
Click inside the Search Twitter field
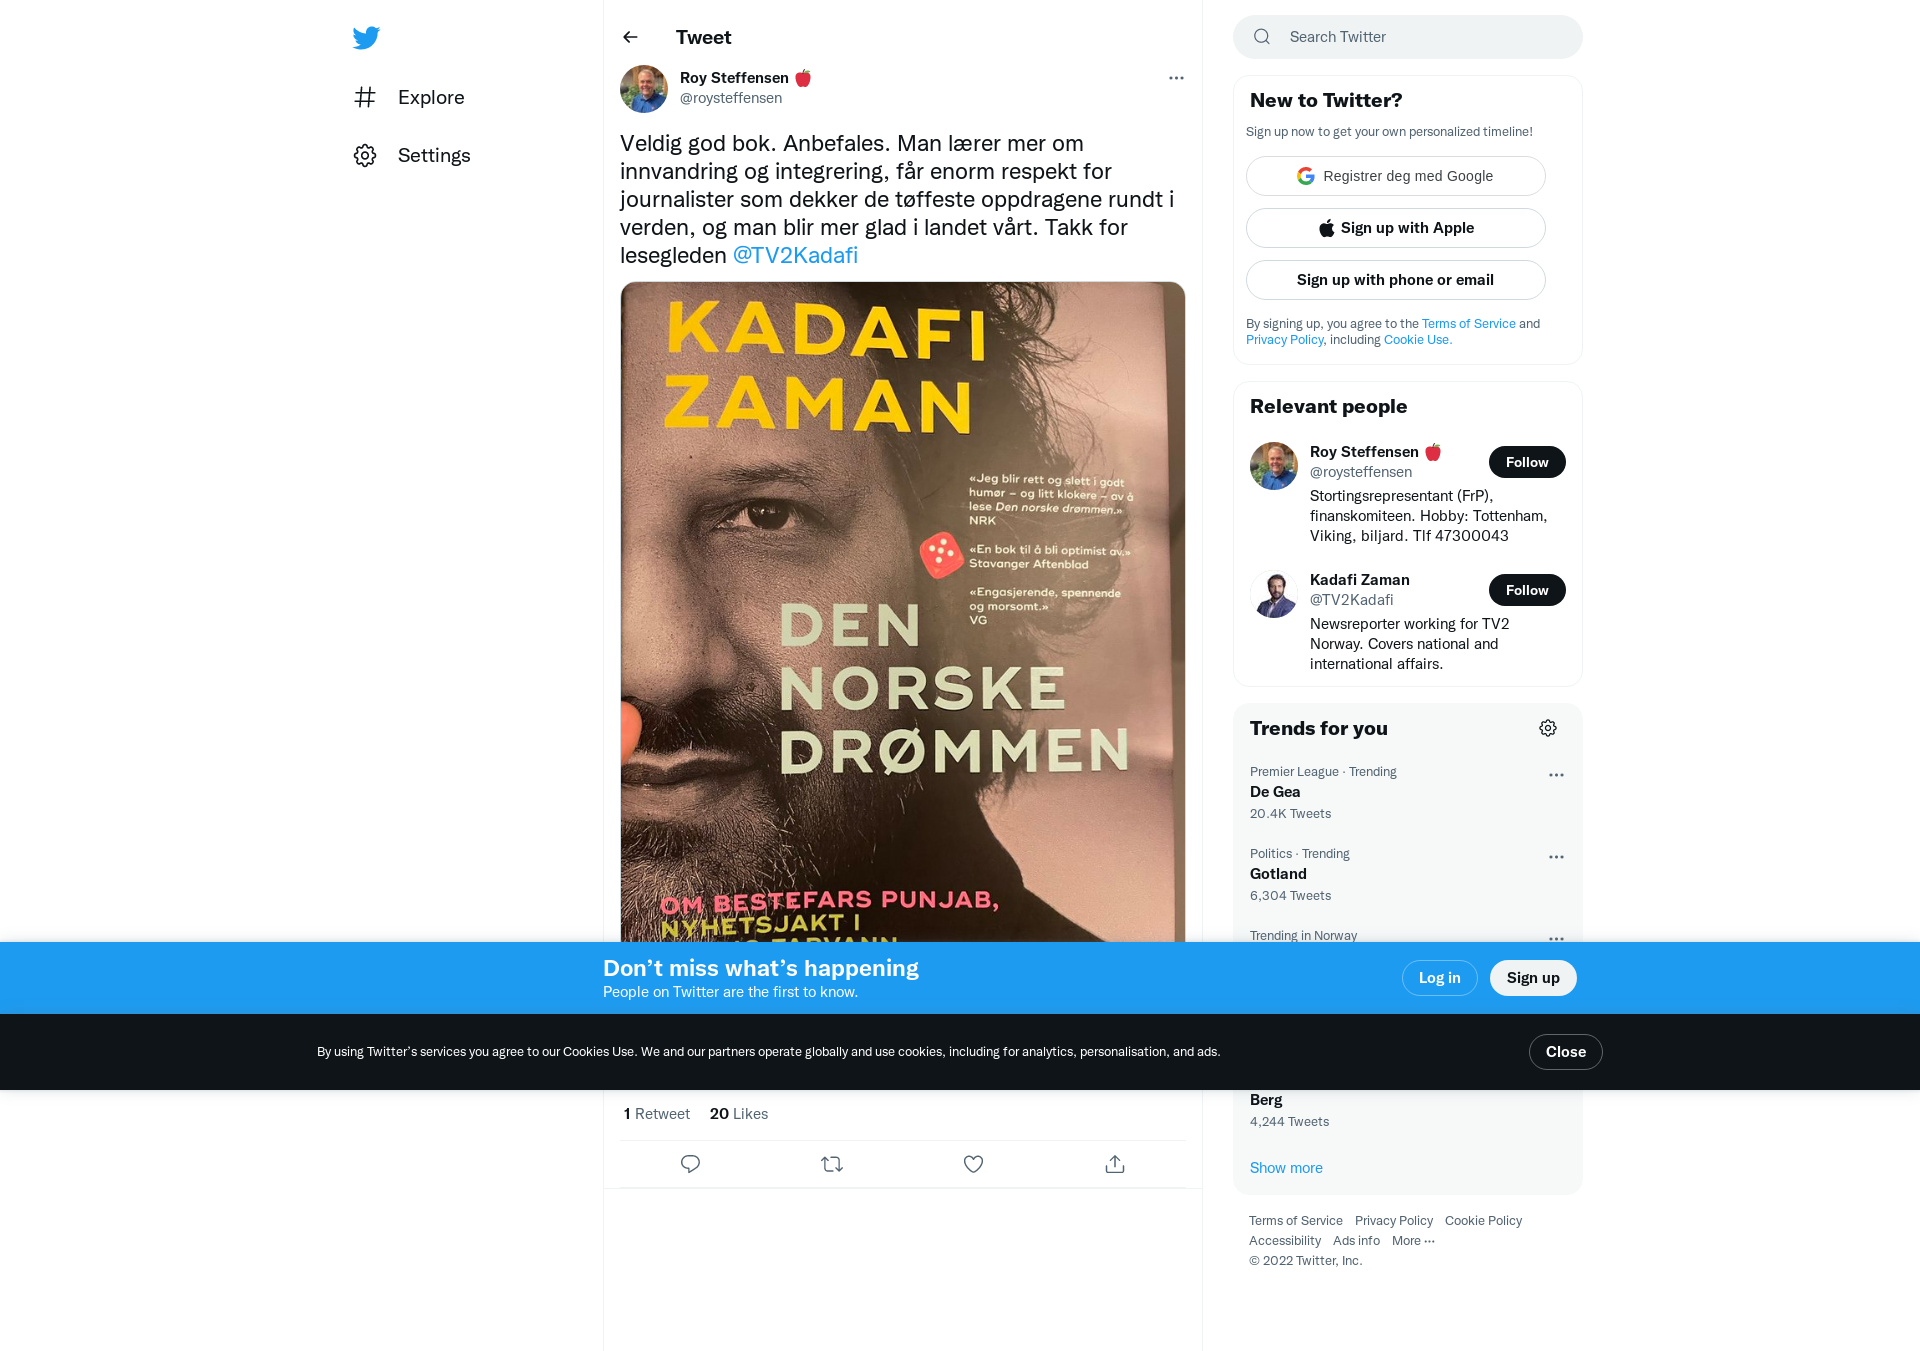point(1408,37)
